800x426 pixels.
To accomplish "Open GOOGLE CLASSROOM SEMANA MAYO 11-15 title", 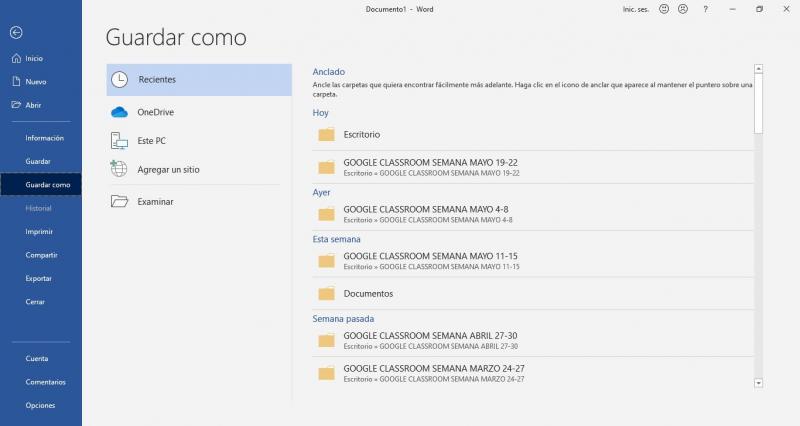I will point(431,256).
